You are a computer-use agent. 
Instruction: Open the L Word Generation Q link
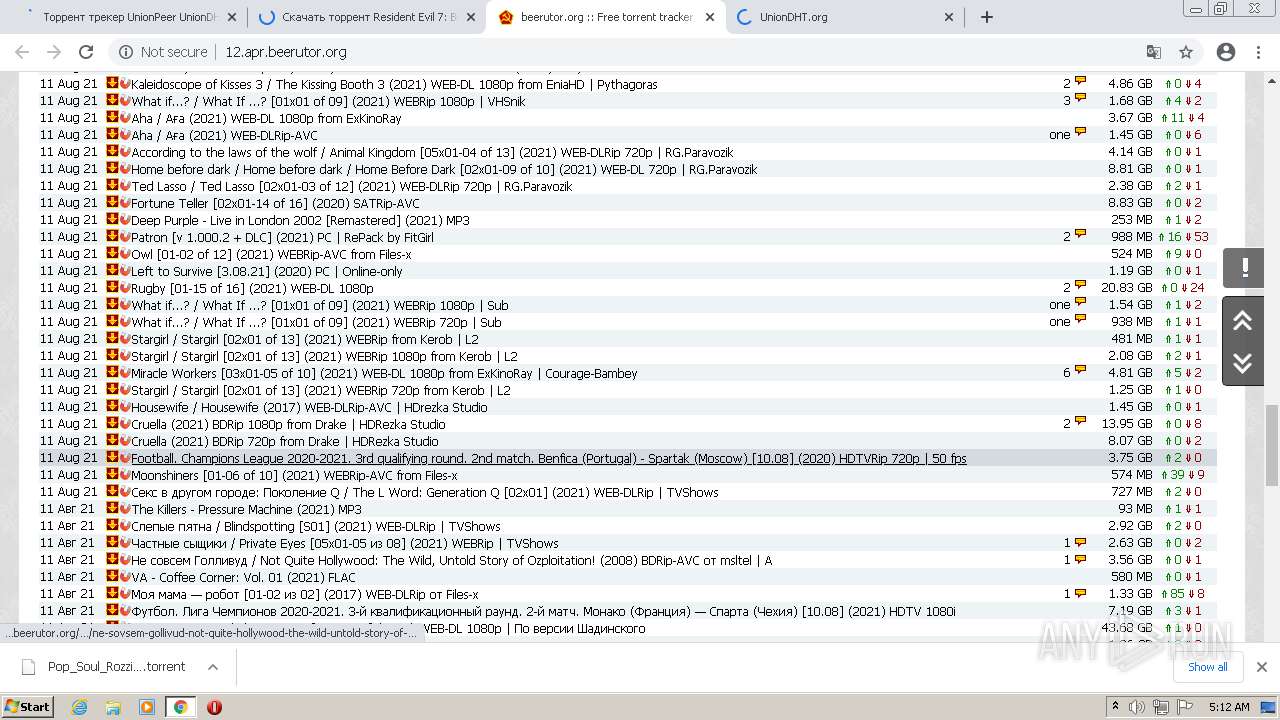pos(425,492)
